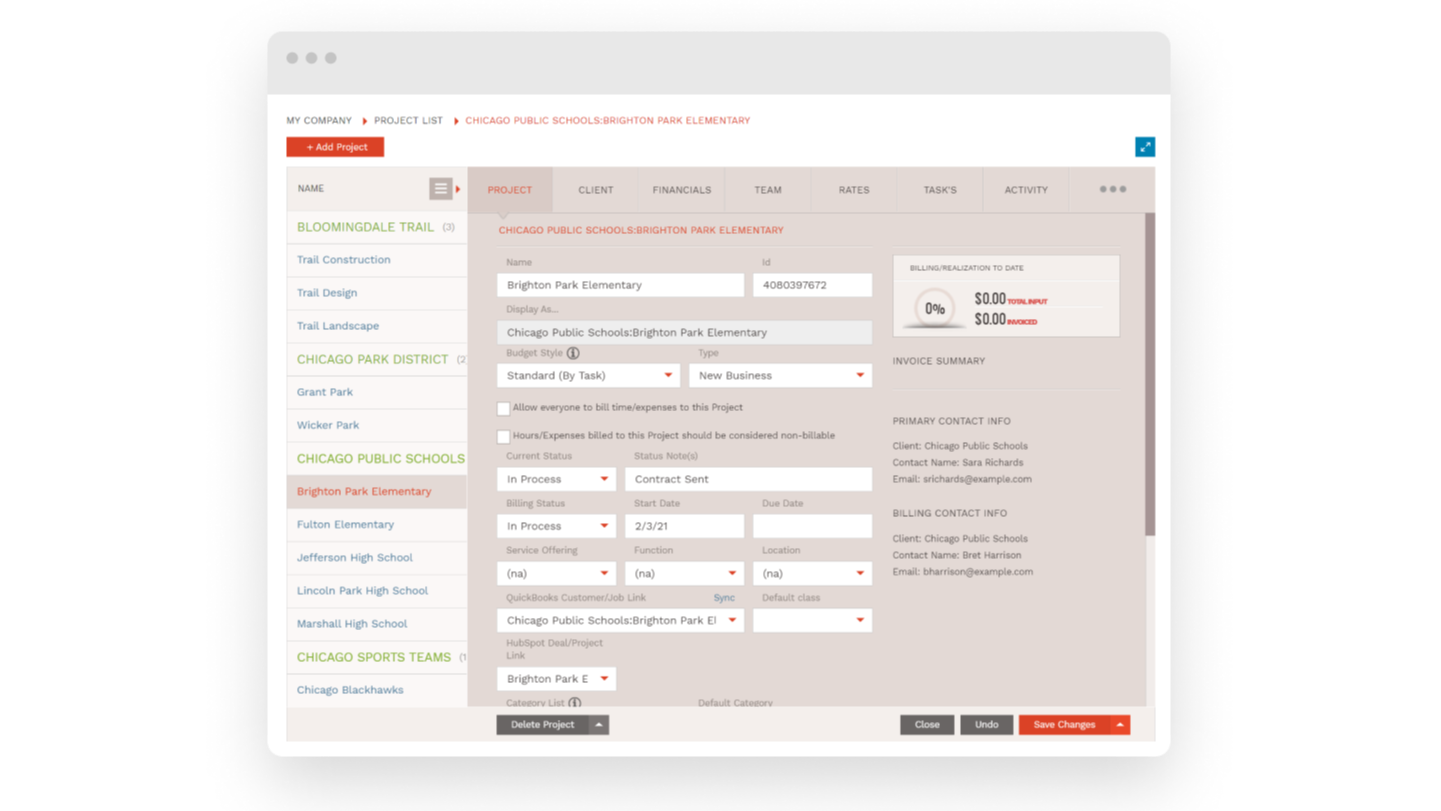
Task: Open the project list options hamburger icon
Action: click(x=440, y=188)
